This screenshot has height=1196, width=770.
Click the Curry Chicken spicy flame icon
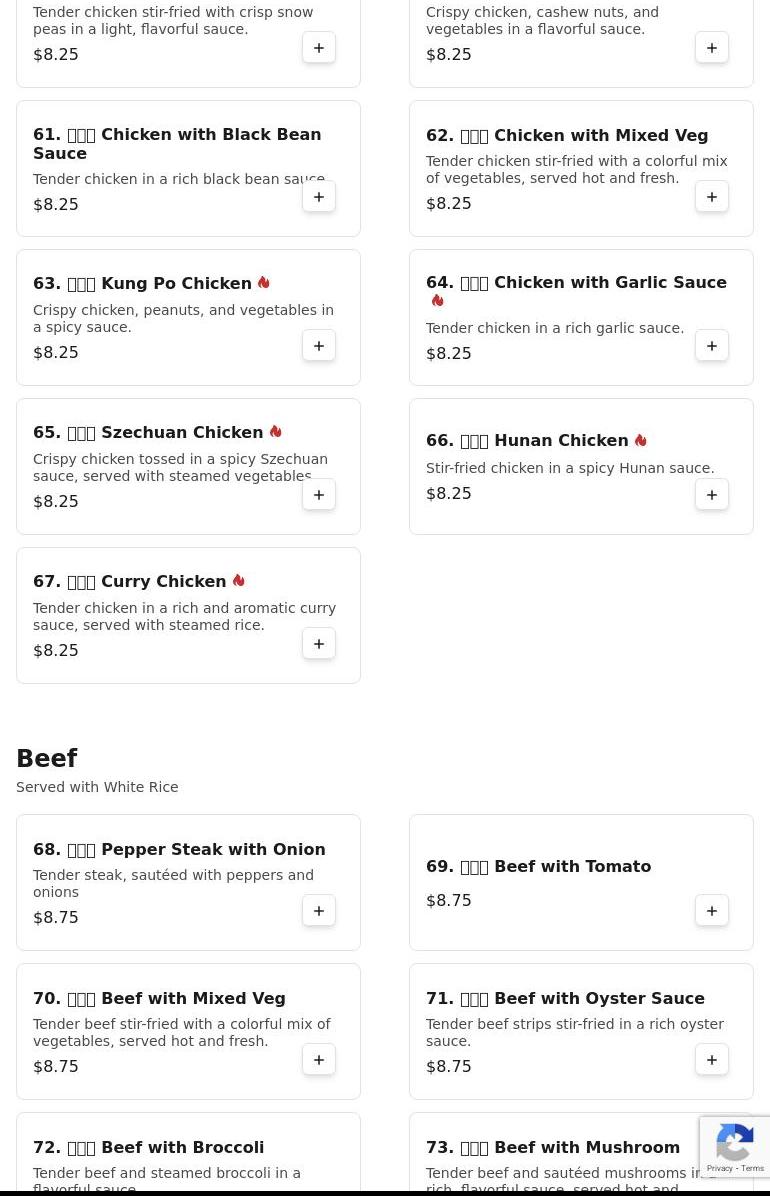click(238, 581)
